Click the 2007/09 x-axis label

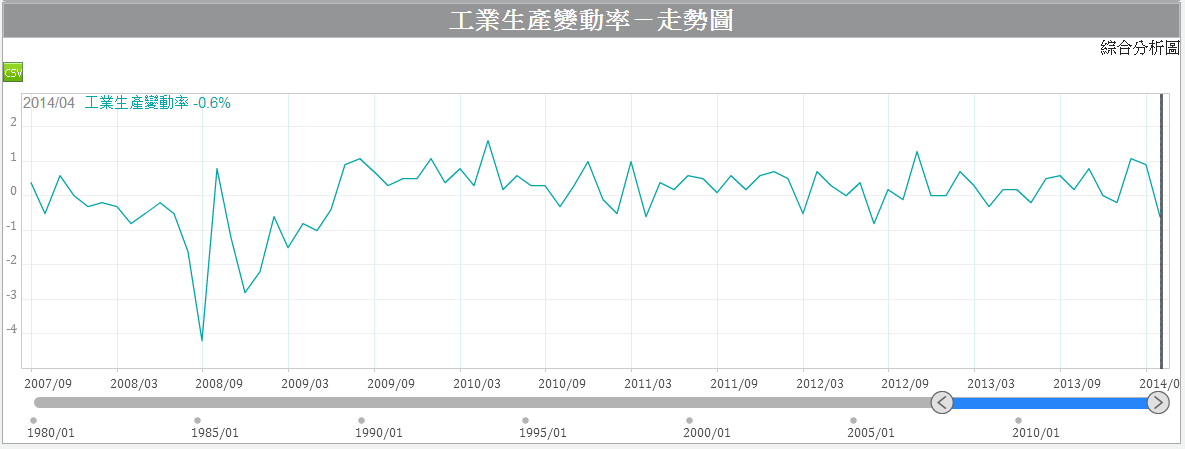pos(48,382)
